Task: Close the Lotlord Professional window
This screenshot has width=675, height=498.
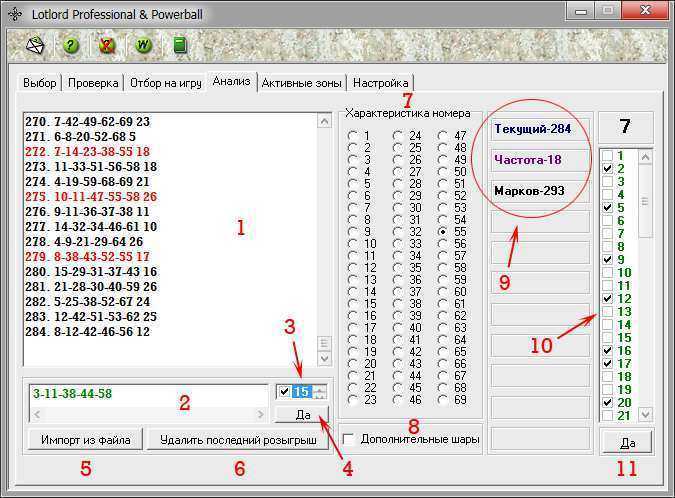Action: (x=645, y=11)
